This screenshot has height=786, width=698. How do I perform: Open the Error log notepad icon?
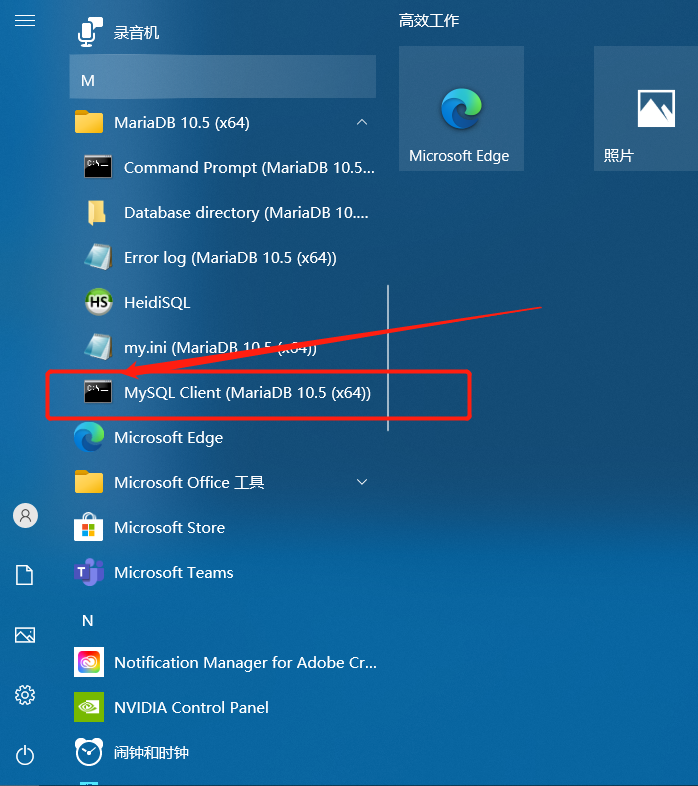tap(98, 257)
